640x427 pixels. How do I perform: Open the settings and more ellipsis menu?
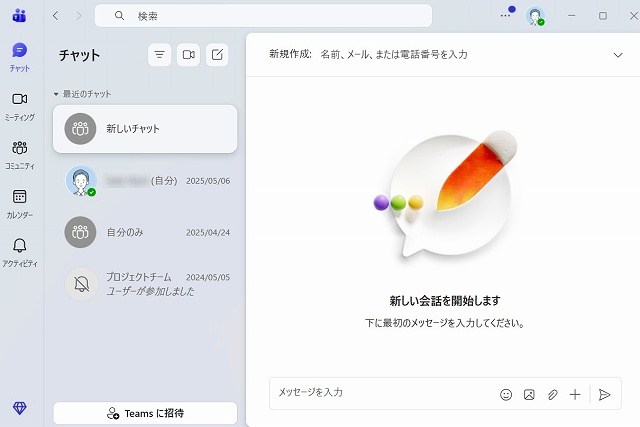(505, 16)
